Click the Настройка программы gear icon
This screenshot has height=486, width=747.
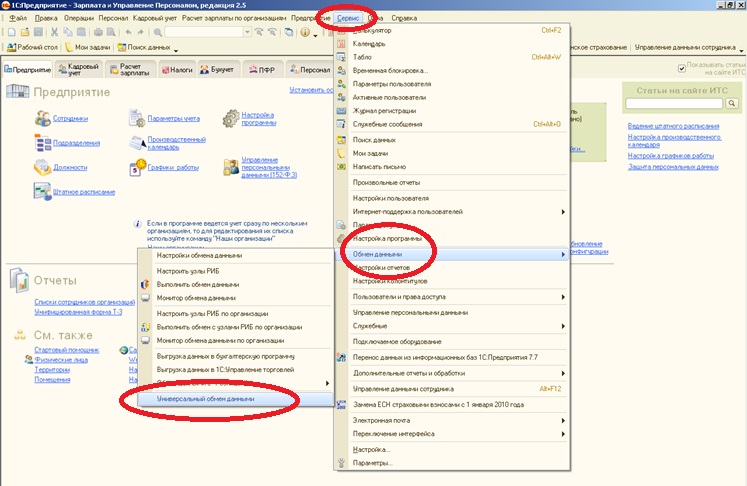click(231, 118)
